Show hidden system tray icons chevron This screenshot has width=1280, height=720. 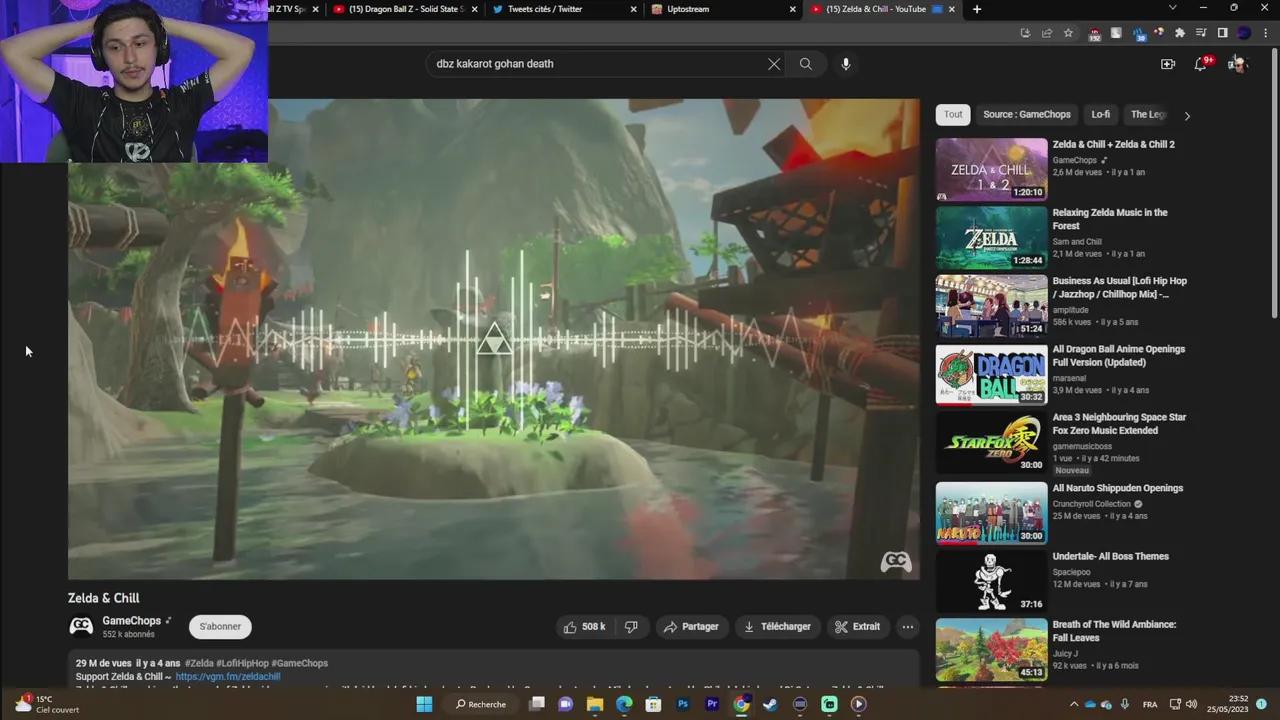point(1075,704)
